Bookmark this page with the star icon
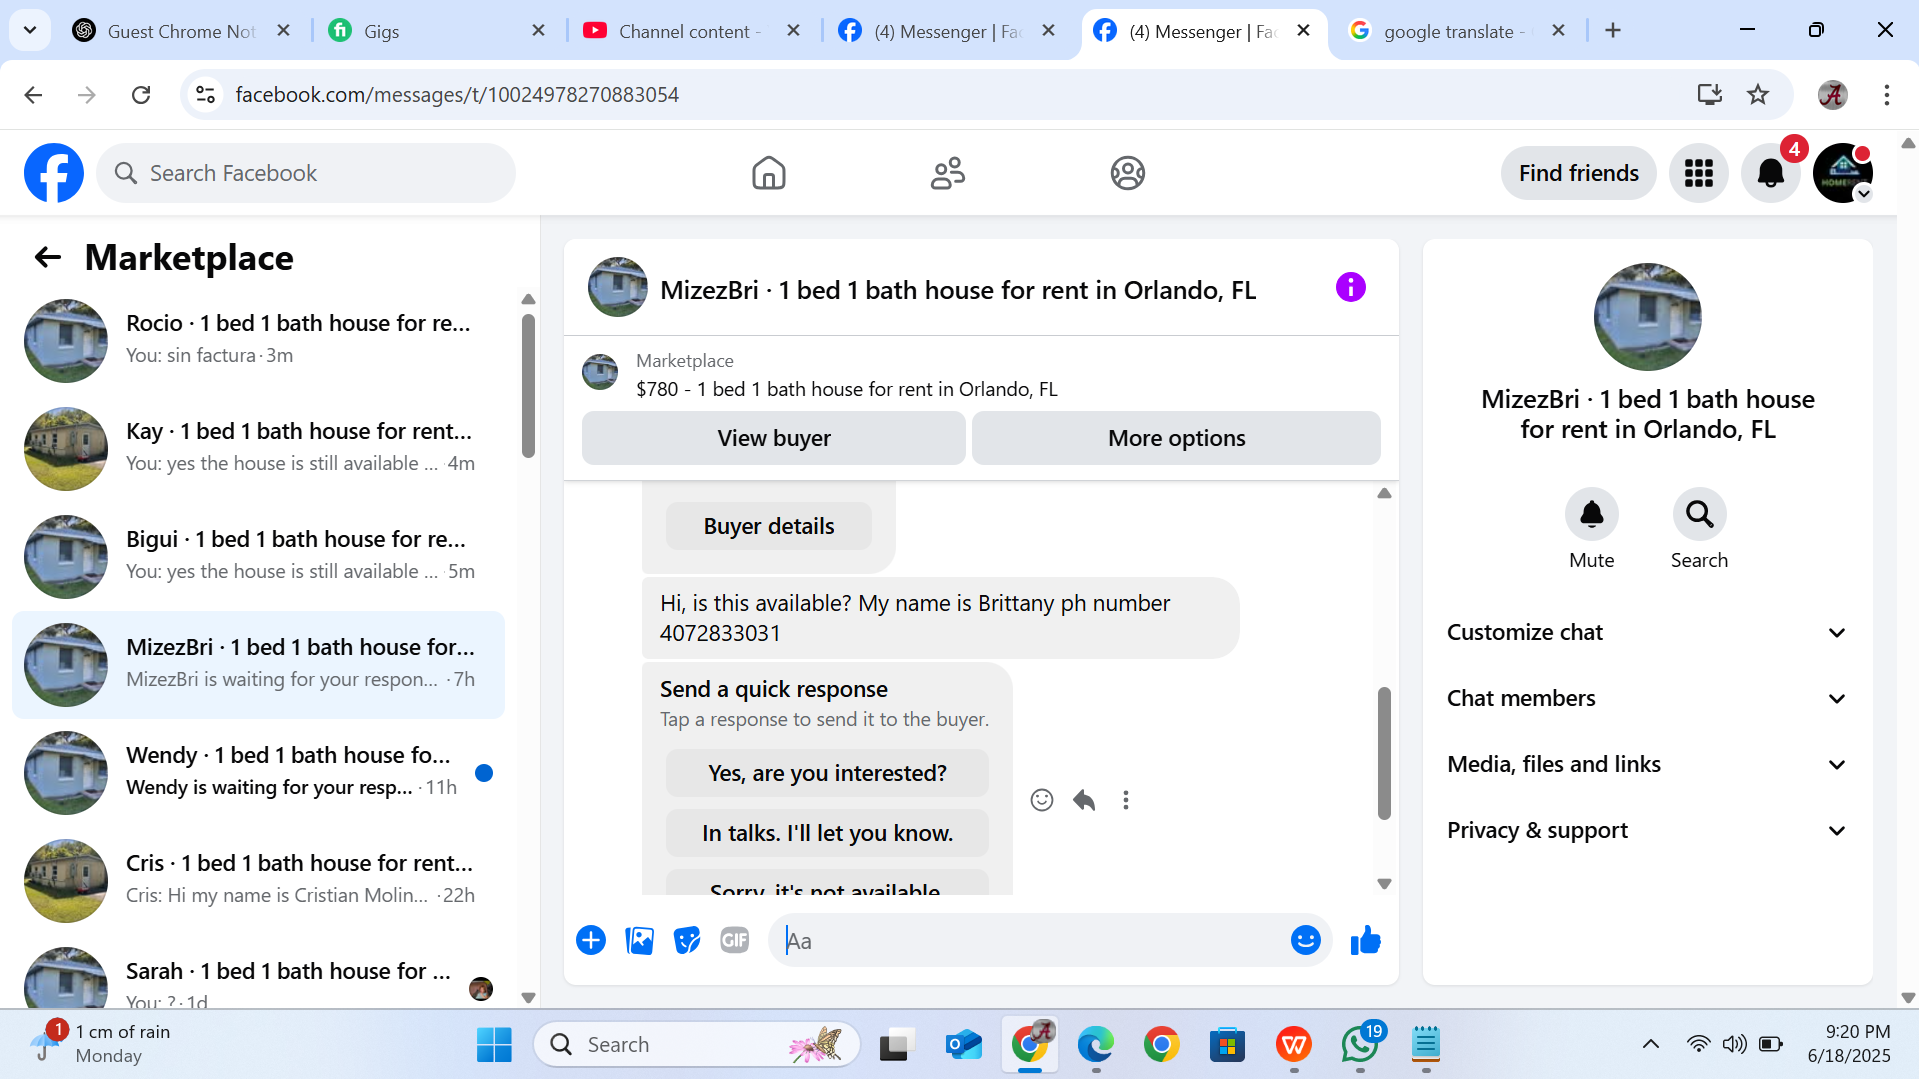Image resolution: width=1919 pixels, height=1079 pixels. coord(1757,94)
